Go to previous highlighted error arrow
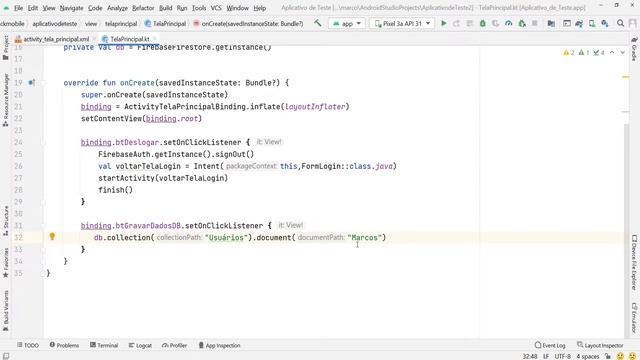Screen dimensions: 640x360 pos(612,53)
